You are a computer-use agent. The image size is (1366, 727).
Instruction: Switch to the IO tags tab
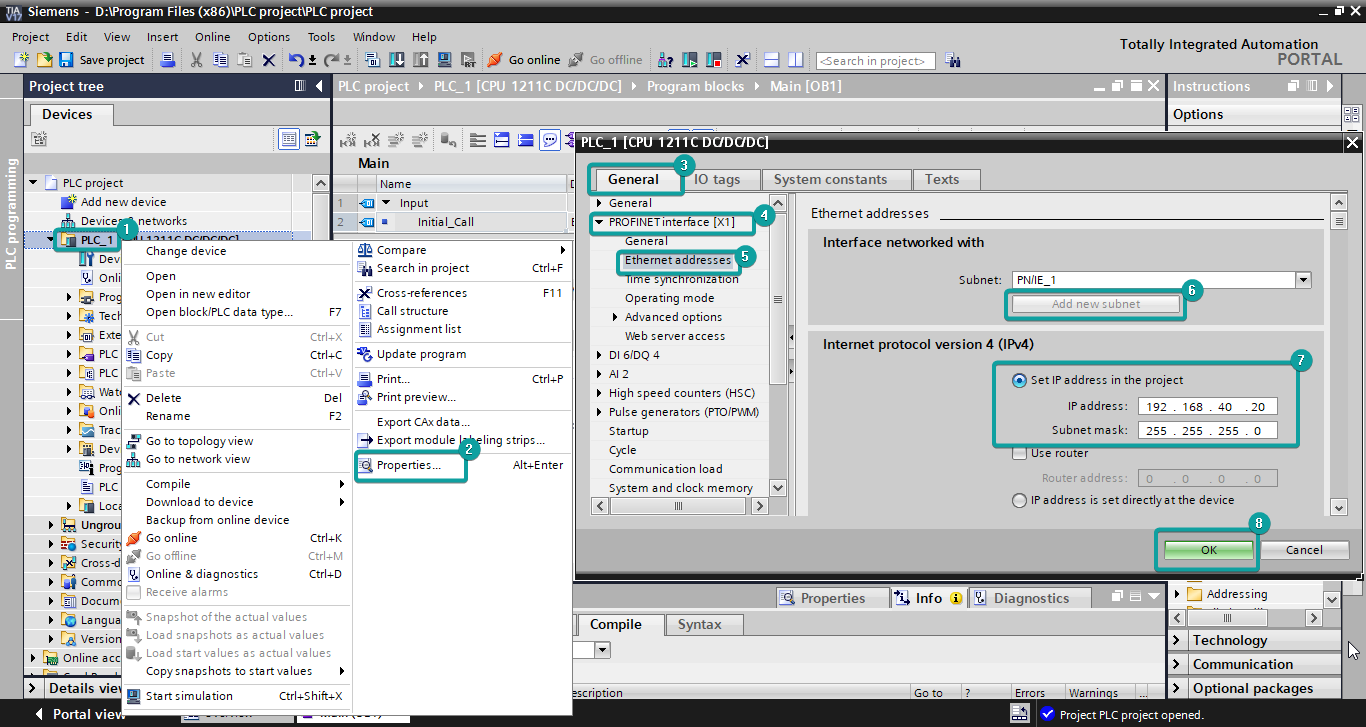point(717,180)
